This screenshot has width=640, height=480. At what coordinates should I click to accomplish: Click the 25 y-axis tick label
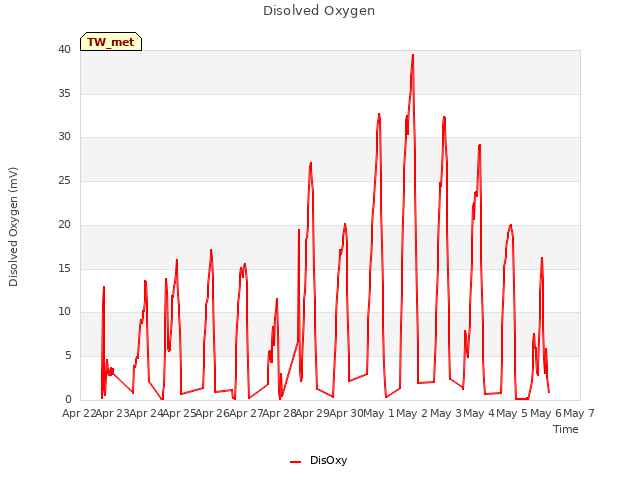tap(64, 180)
